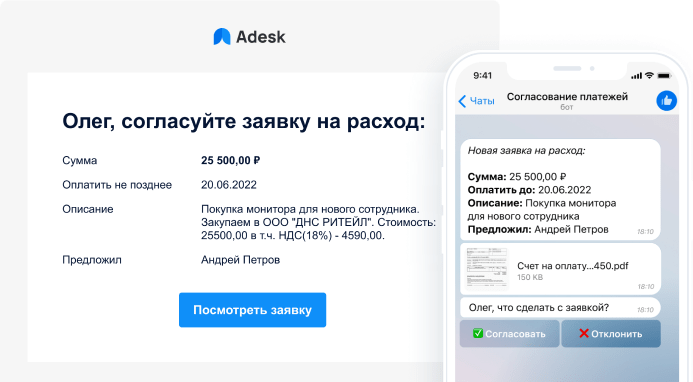Click the бот subtitle under chat title
Image resolution: width=693 pixels, height=382 pixels.
(567, 107)
